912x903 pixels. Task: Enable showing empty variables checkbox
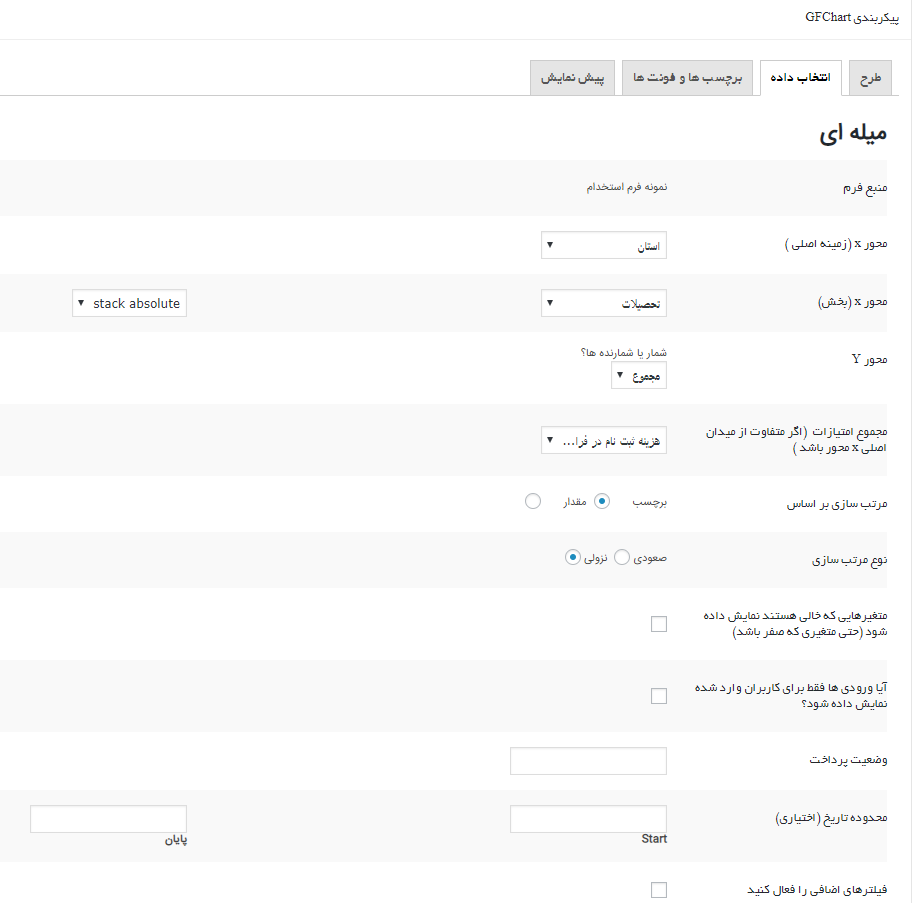click(658, 624)
